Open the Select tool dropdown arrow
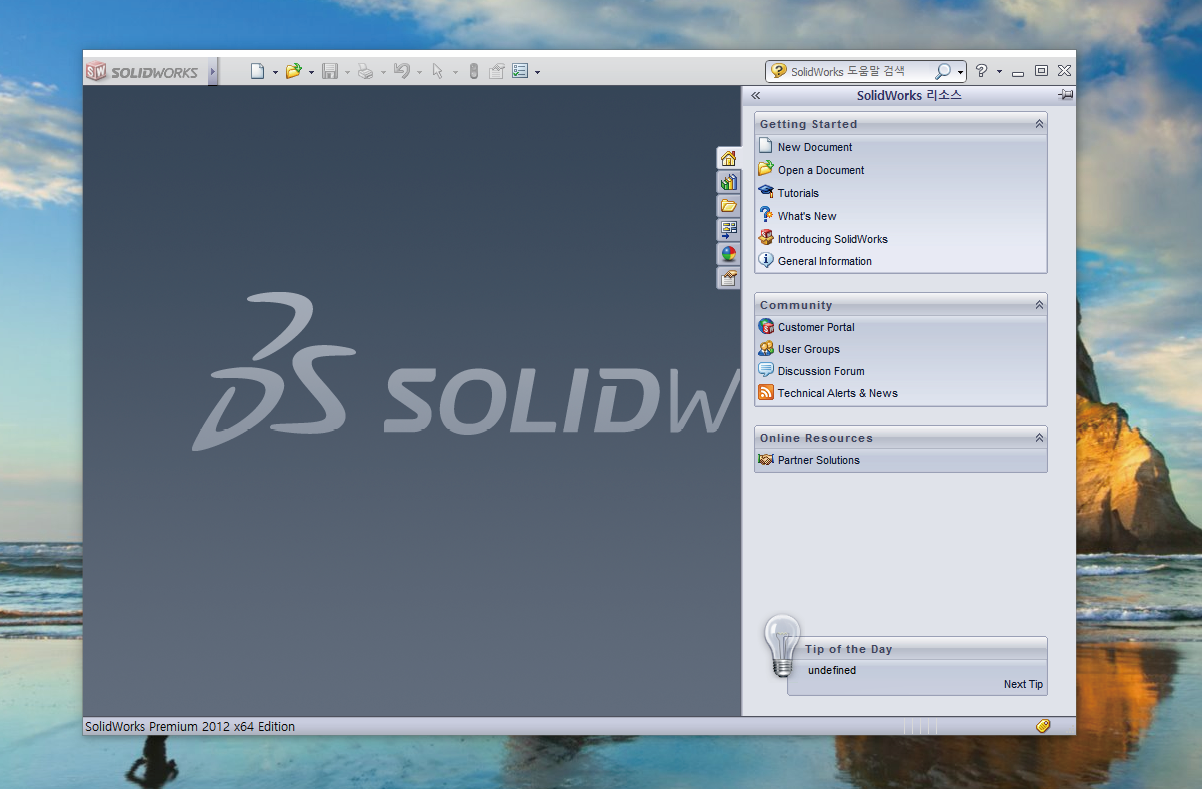The height and width of the screenshot is (789, 1202). tap(455, 72)
